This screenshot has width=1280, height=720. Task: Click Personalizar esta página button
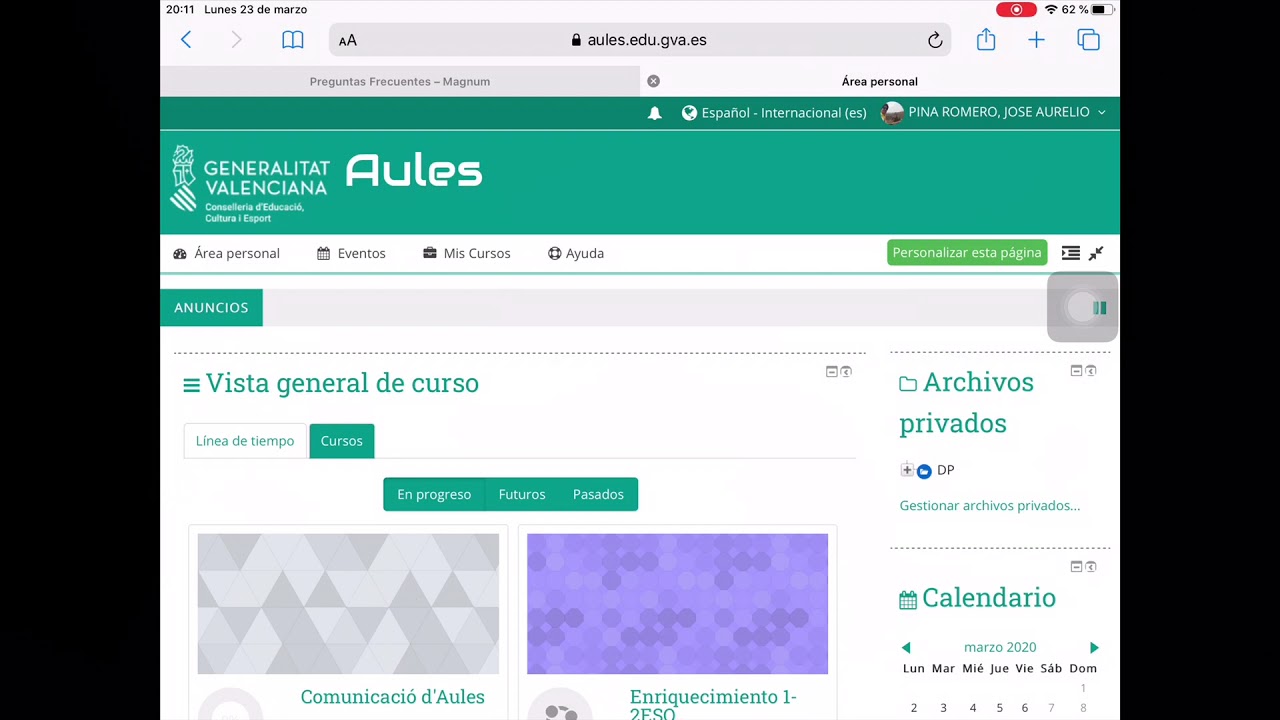click(x=967, y=252)
